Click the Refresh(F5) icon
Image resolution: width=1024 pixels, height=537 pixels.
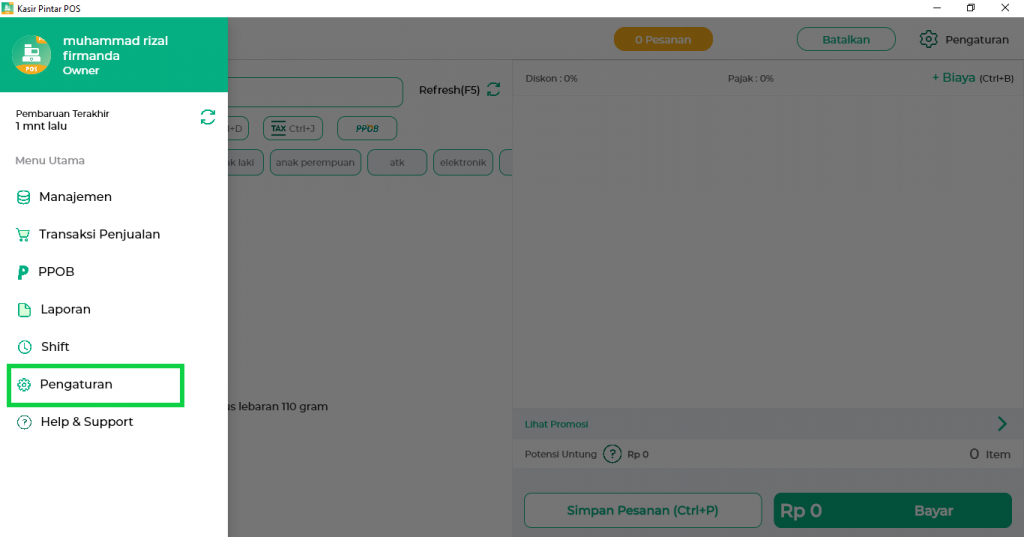pos(493,90)
